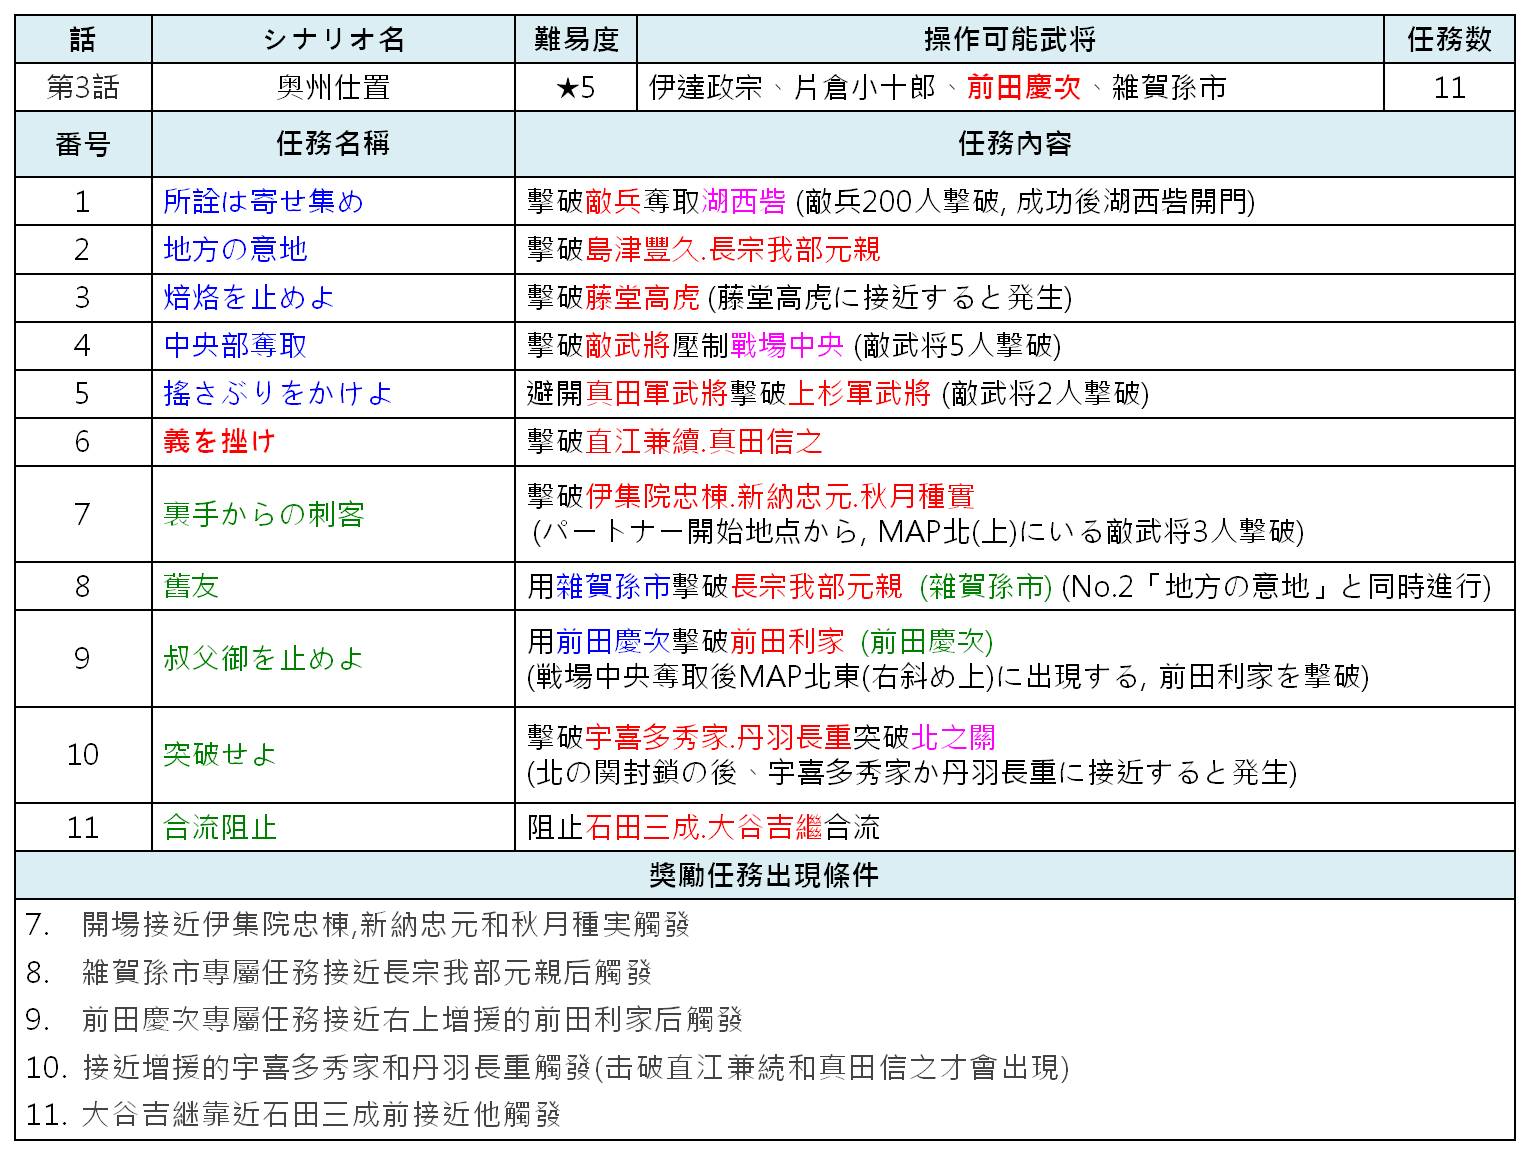Viewport: 1530px width, 1155px height.
Task: Click the red 義を挫け mission name
Action: coord(219,442)
